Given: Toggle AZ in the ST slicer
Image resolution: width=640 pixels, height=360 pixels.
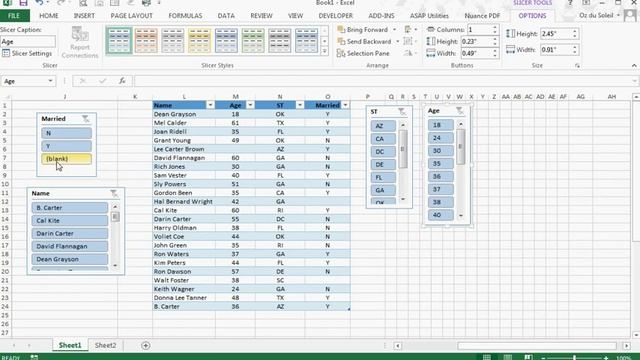Looking at the screenshot, I should pyautogui.click(x=383, y=126).
